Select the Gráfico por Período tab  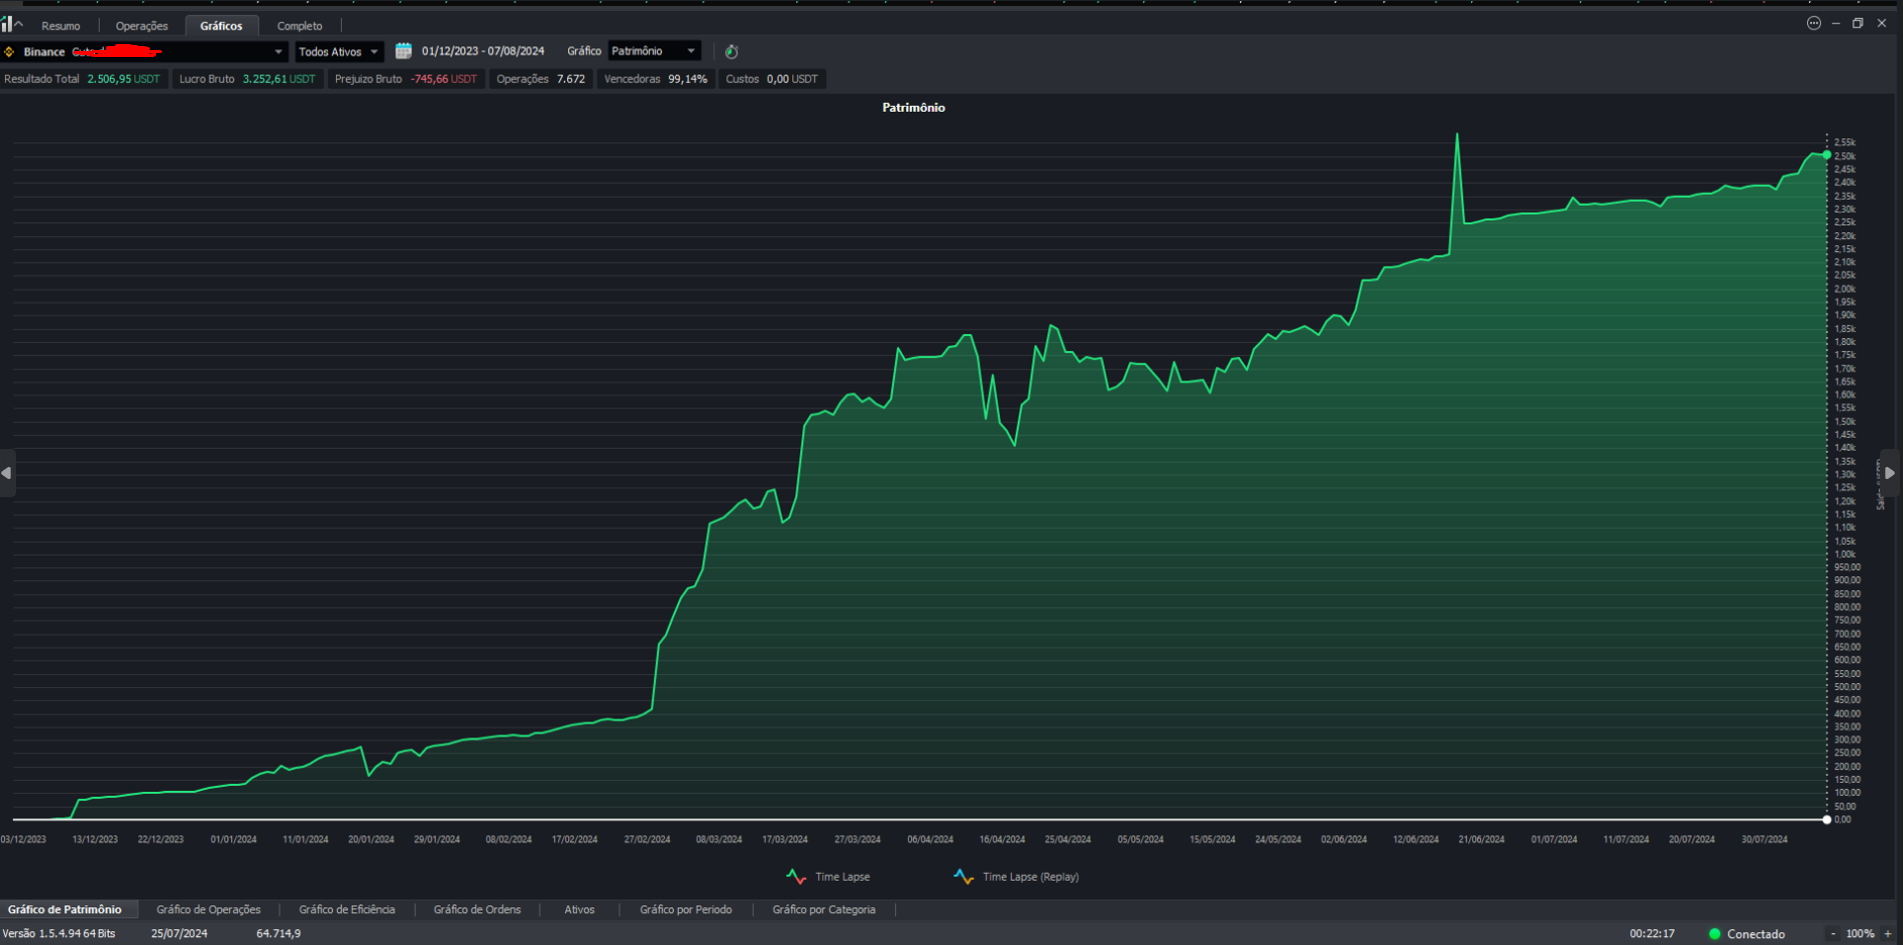pos(686,910)
